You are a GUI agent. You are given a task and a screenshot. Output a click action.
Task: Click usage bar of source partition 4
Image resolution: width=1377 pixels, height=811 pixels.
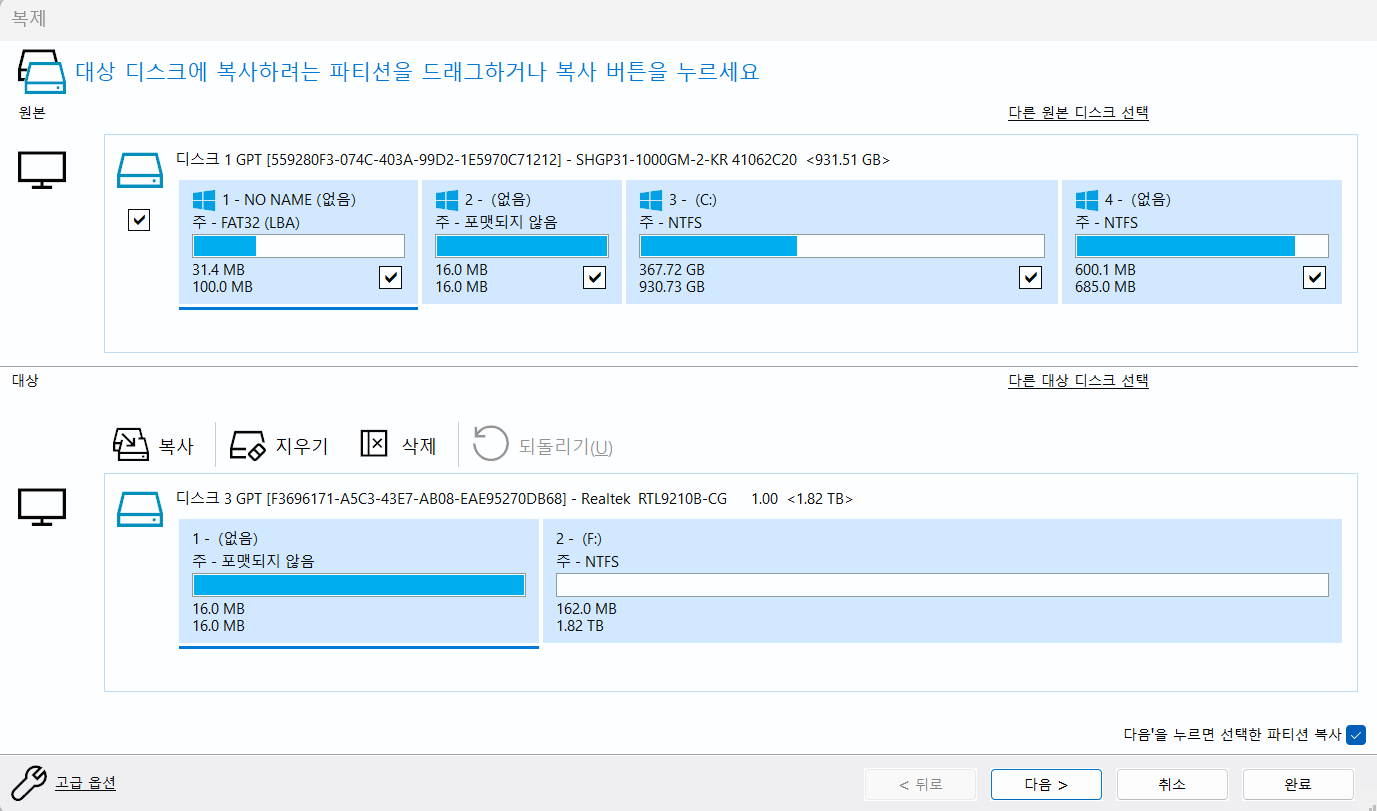pyautogui.click(x=1201, y=246)
